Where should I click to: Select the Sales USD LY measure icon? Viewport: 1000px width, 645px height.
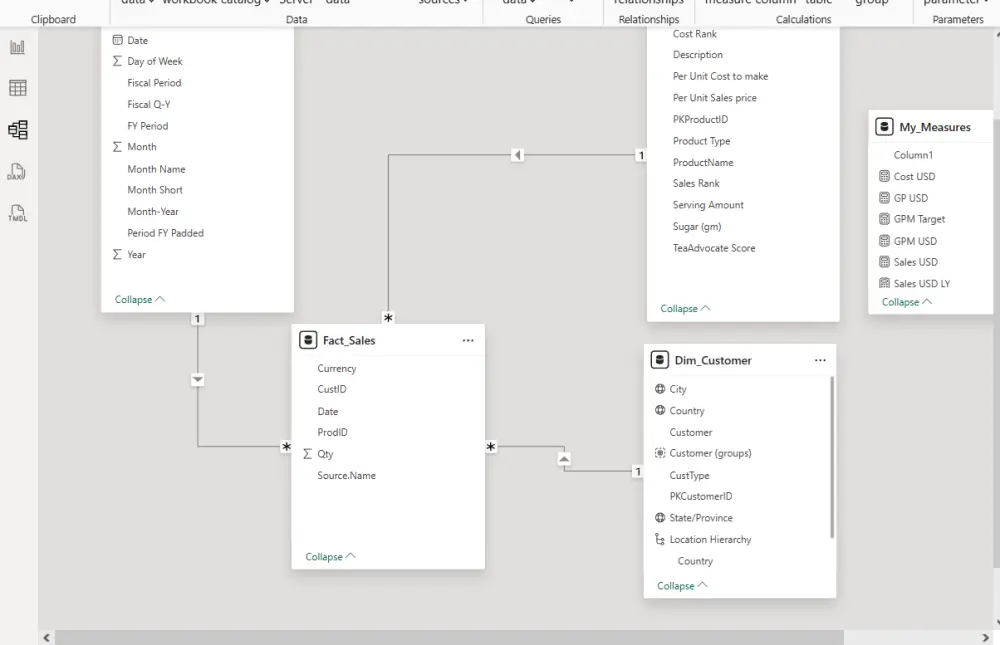pyautogui.click(x=884, y=283)
